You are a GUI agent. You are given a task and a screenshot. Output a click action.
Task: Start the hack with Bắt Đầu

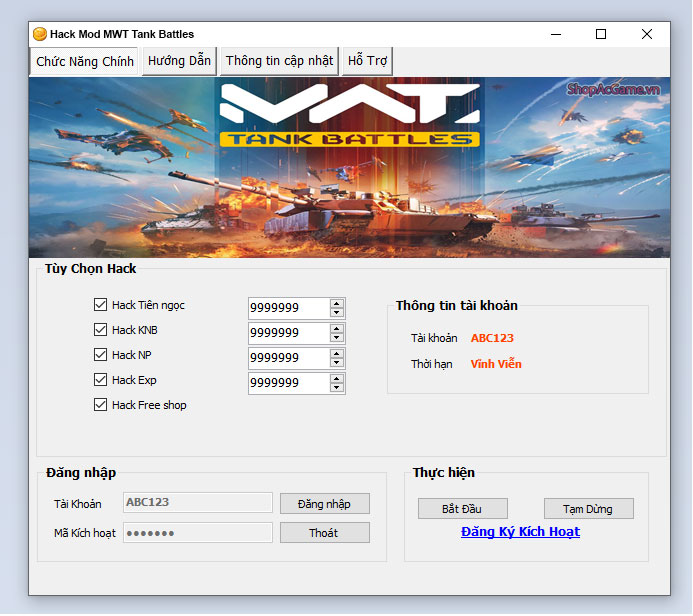[x=463, y=509]
